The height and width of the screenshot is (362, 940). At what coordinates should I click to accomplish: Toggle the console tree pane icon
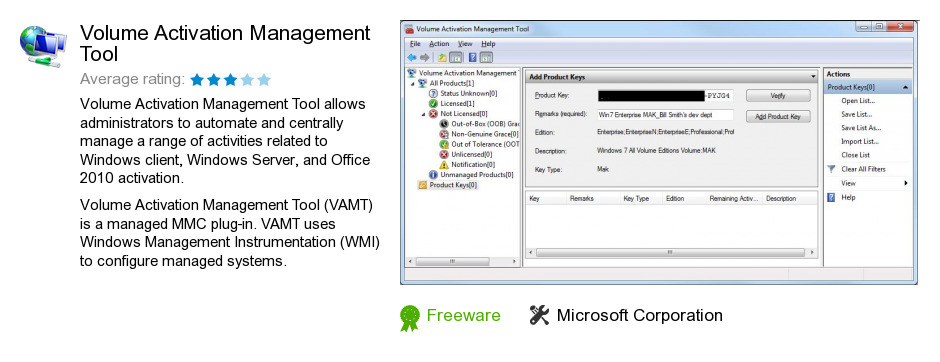[x=455, y=58]
